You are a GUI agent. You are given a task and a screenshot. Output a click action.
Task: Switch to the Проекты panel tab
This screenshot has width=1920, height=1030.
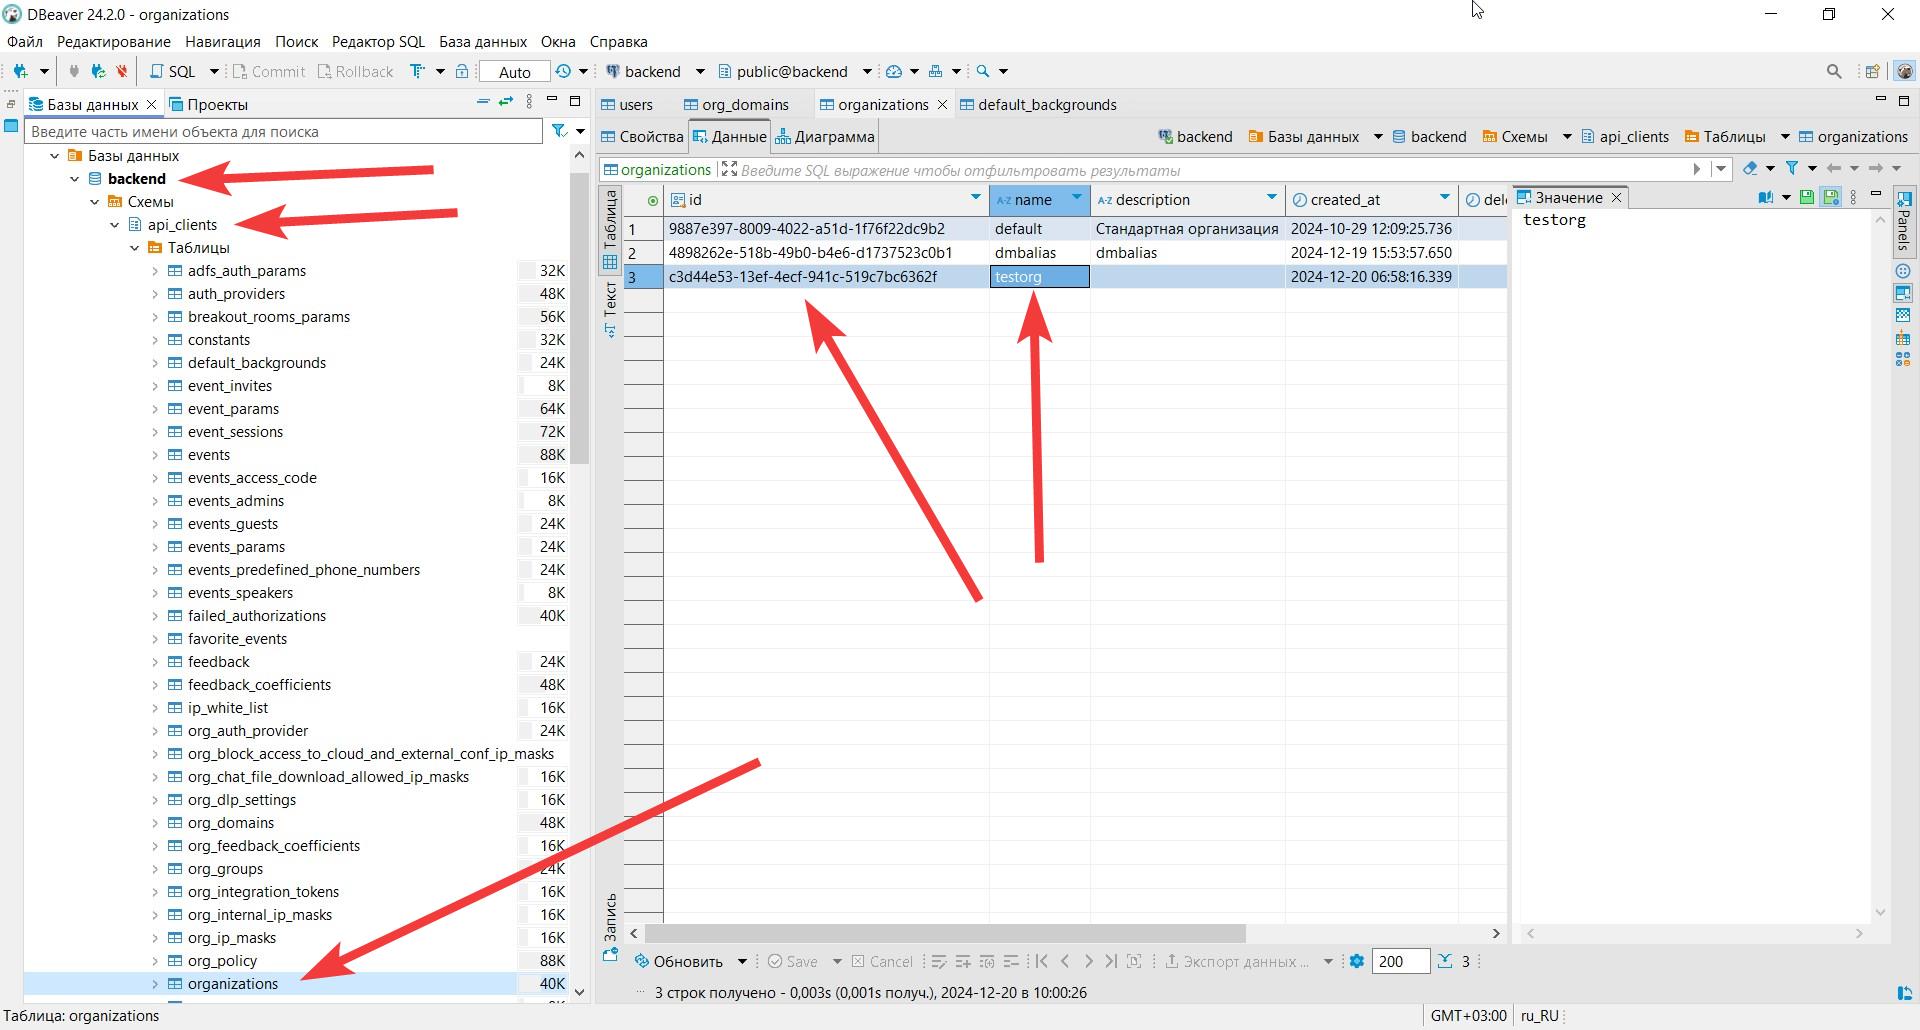point(208,104)
